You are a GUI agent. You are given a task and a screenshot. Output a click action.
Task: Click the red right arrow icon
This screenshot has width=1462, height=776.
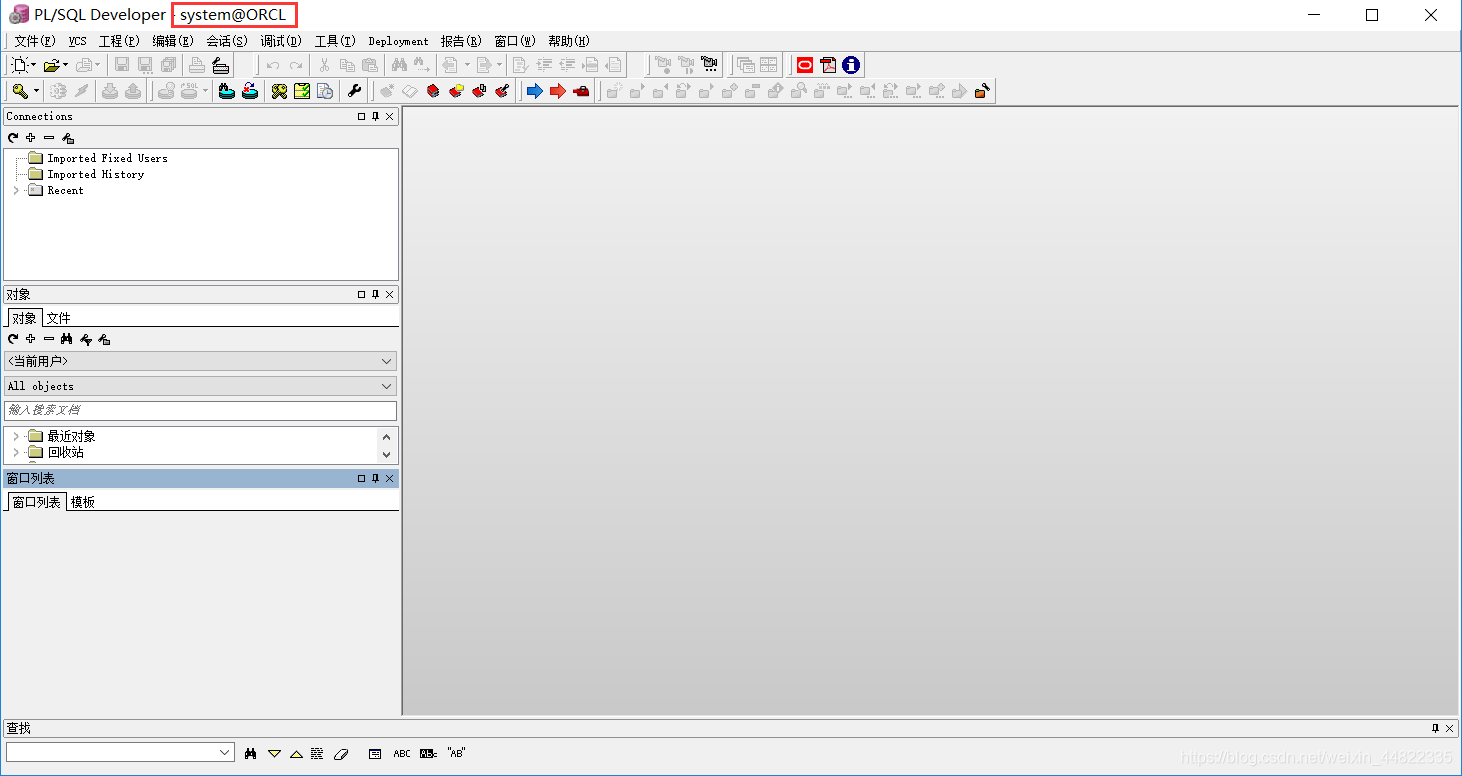click(557, 91)
